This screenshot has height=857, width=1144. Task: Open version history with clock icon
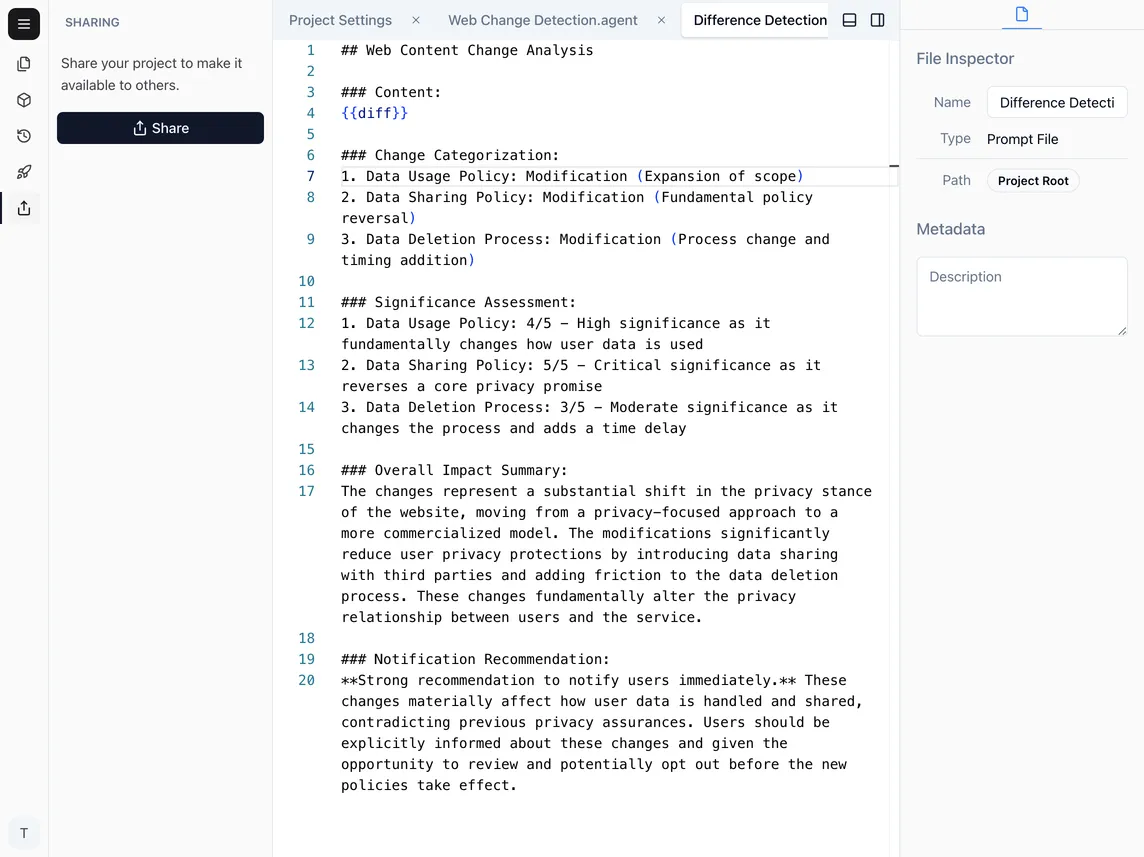coord(24,136)
